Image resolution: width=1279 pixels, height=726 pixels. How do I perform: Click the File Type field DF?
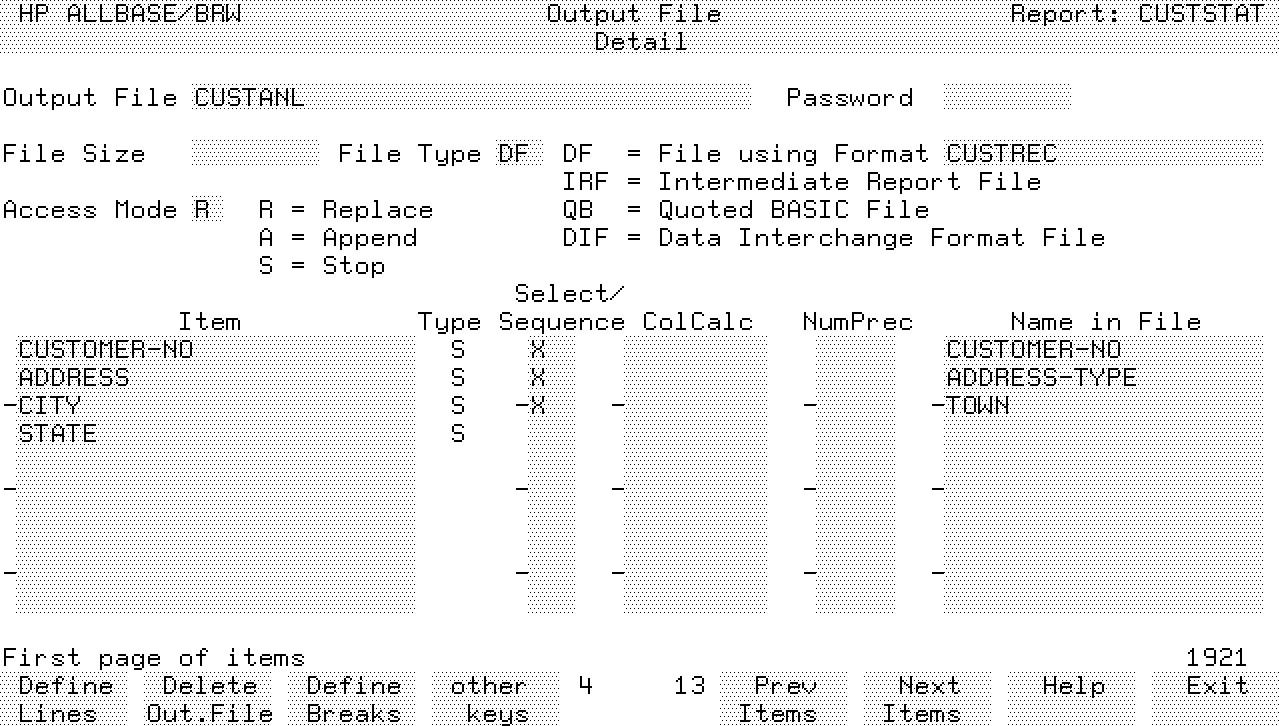[518, 154]
